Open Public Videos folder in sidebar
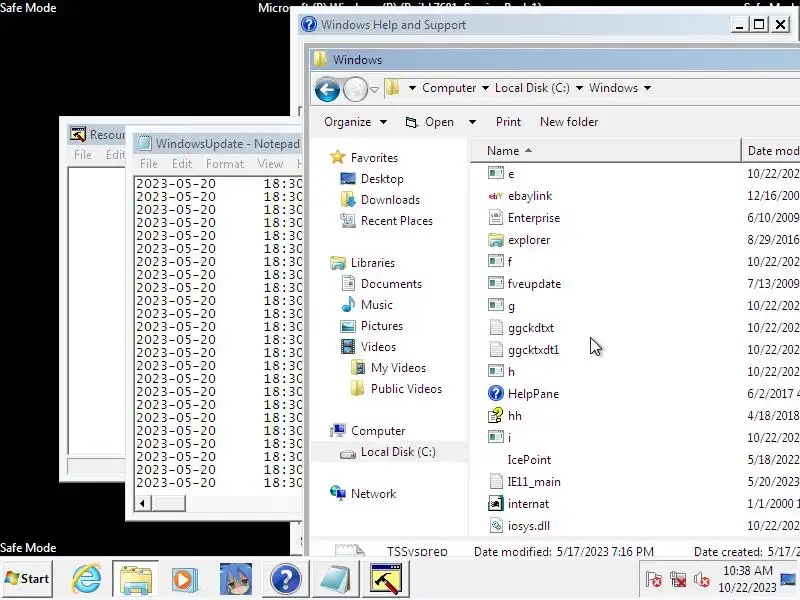This screenshot has width=800, height=600. pos(406,389)
